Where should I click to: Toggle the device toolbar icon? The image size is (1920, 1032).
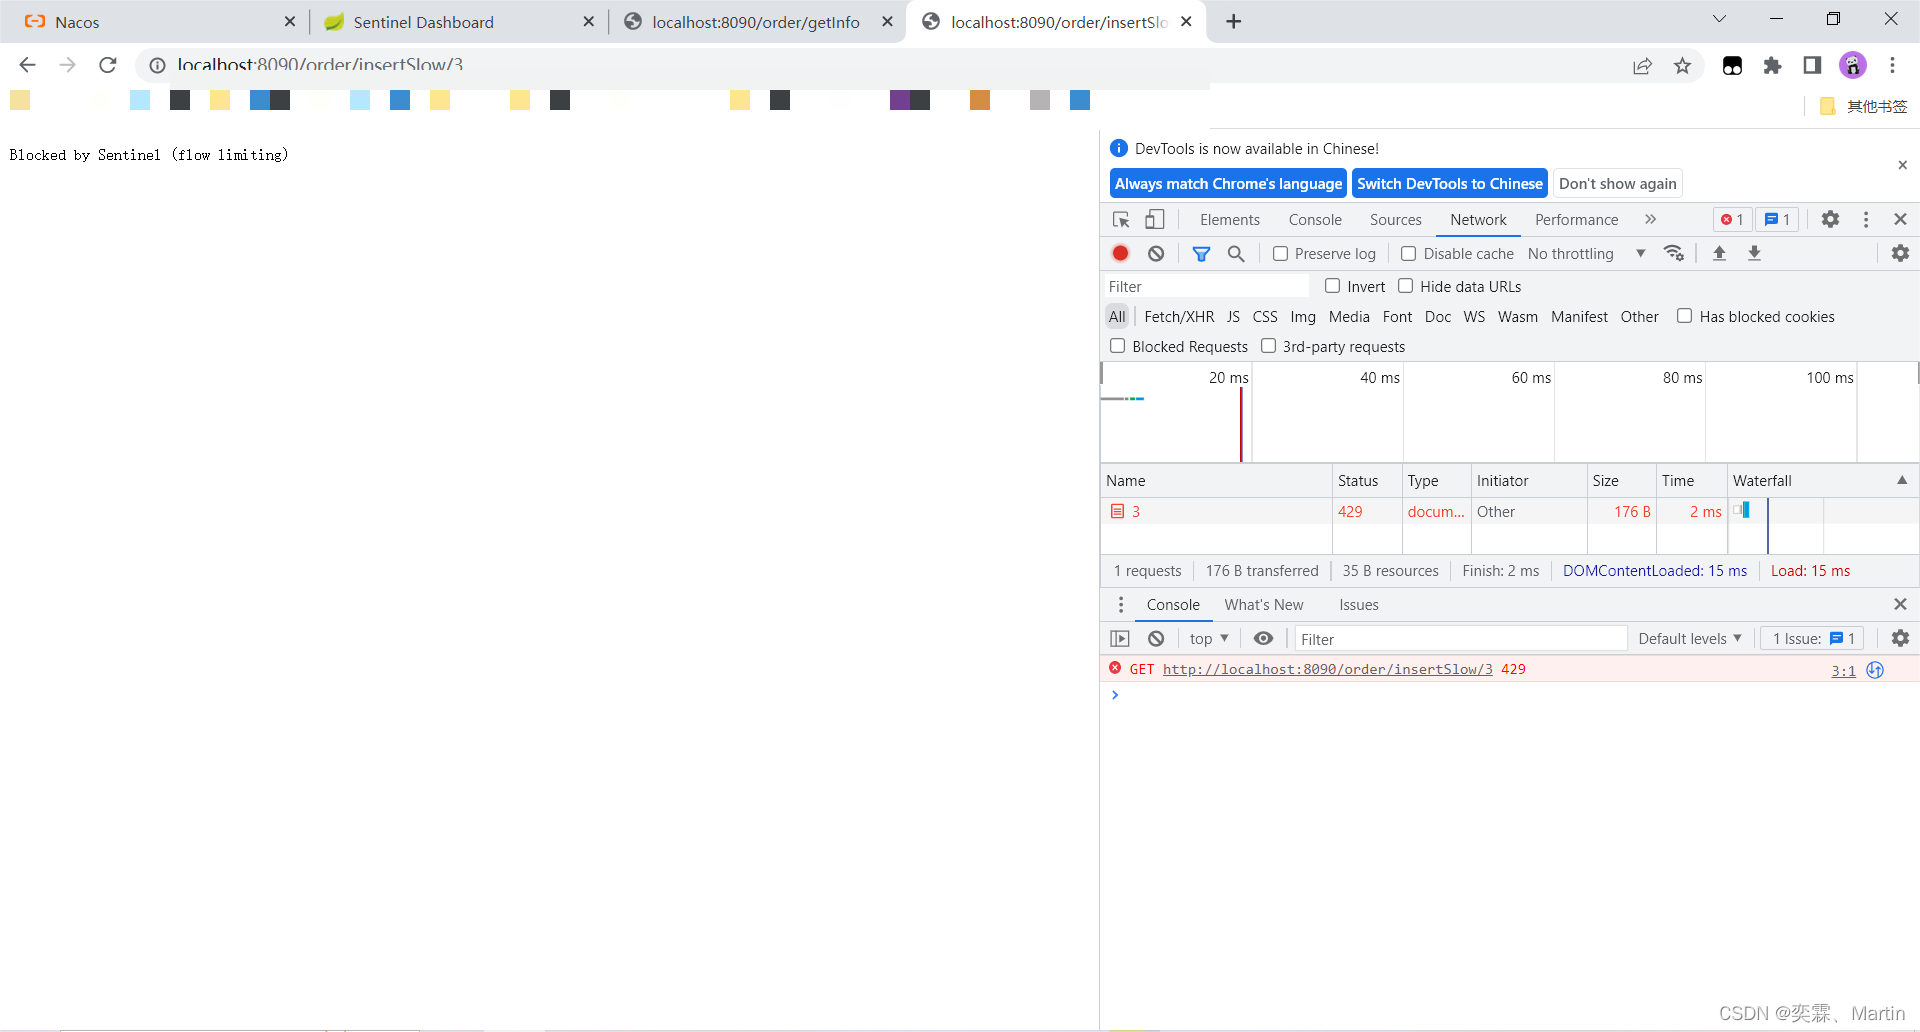tap(1155, 220)
